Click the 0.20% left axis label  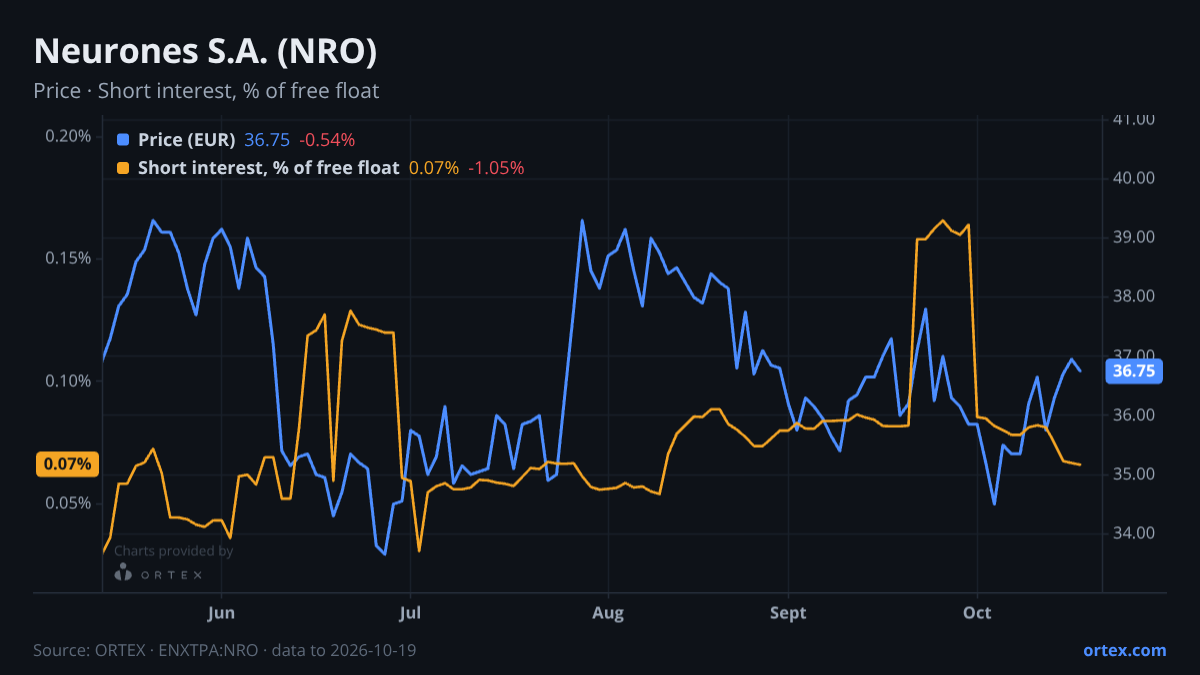coord(68,136)
